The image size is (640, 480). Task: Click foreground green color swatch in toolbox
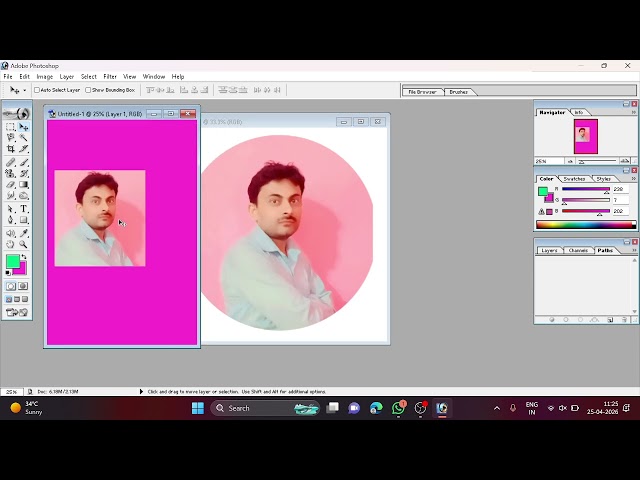[x=12, y=261]
